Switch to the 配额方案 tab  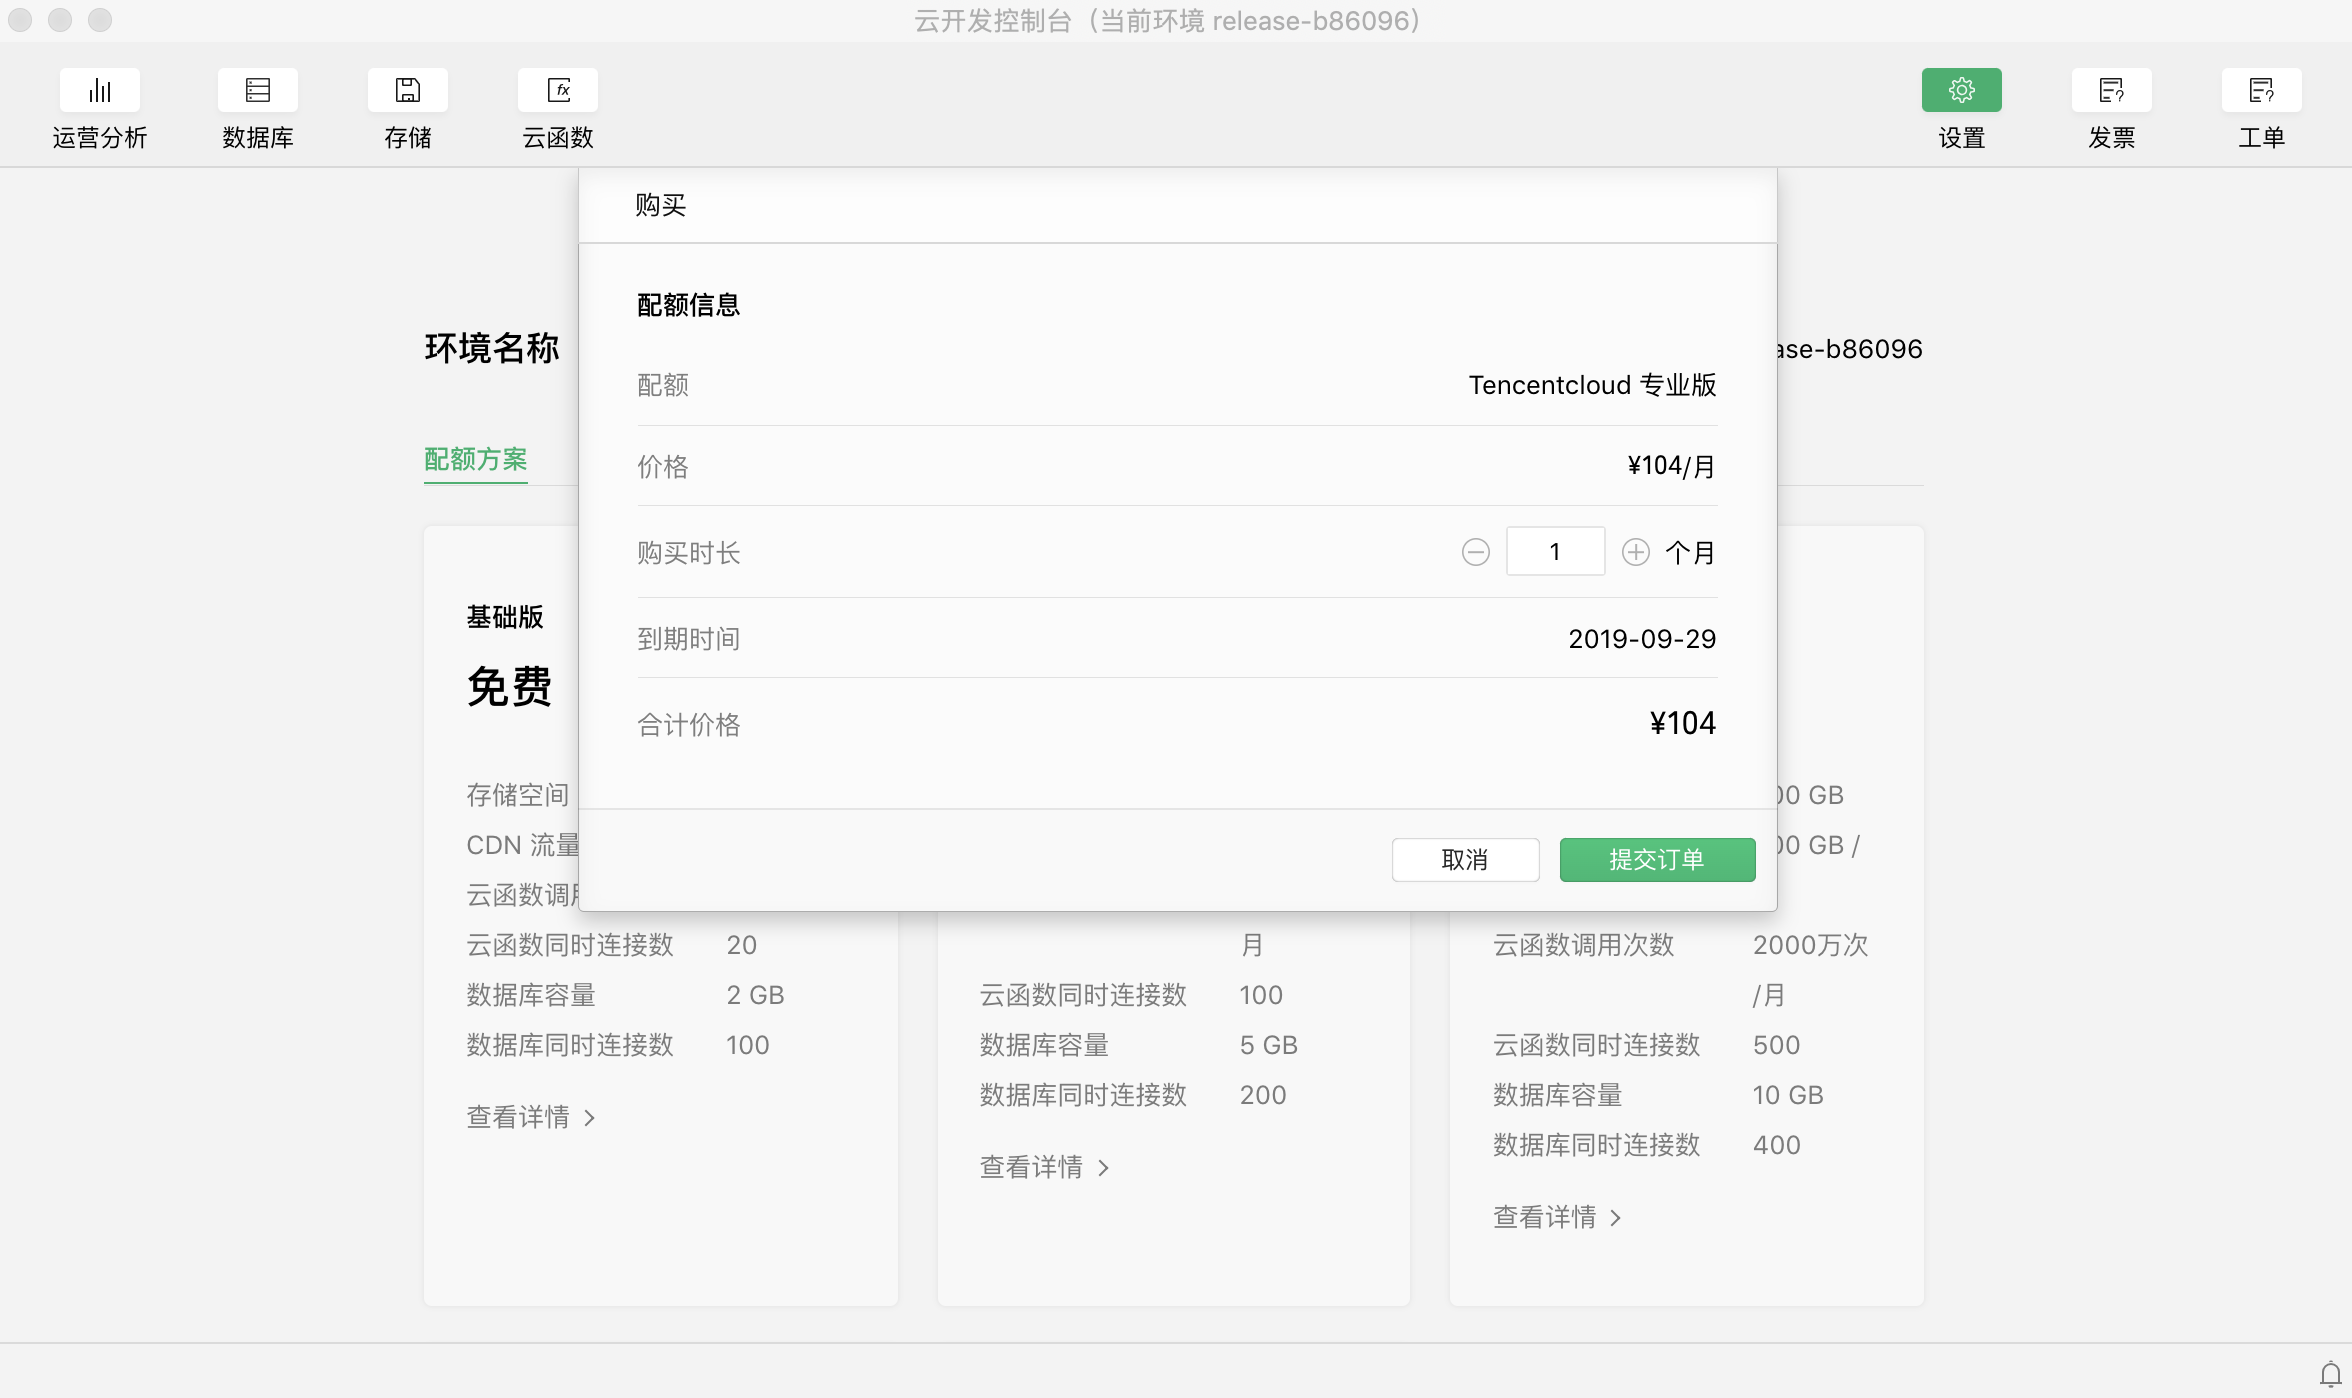coord(475,460)
